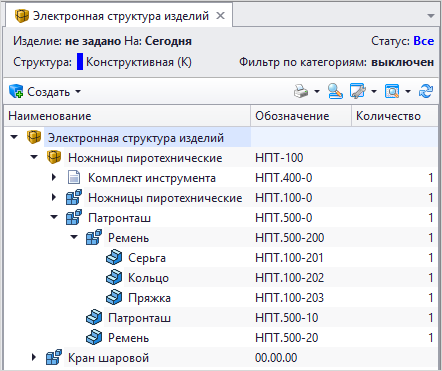The image size is (442, 371).
Task: Click the выключен category filter link
Action: 403,62
